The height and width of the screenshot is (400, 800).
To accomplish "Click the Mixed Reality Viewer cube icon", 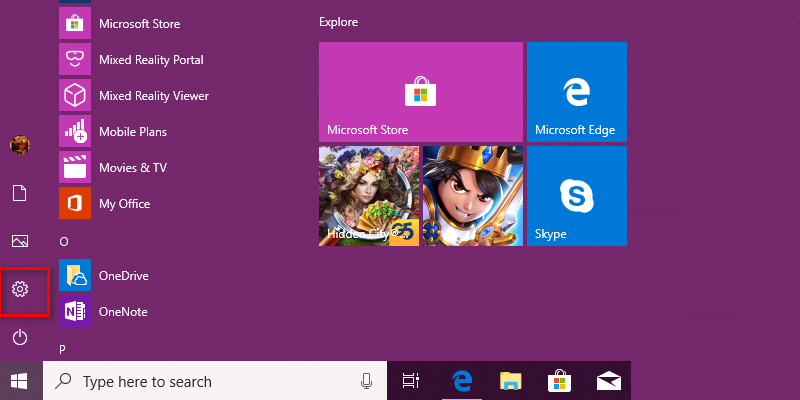I will coord(75,95).
